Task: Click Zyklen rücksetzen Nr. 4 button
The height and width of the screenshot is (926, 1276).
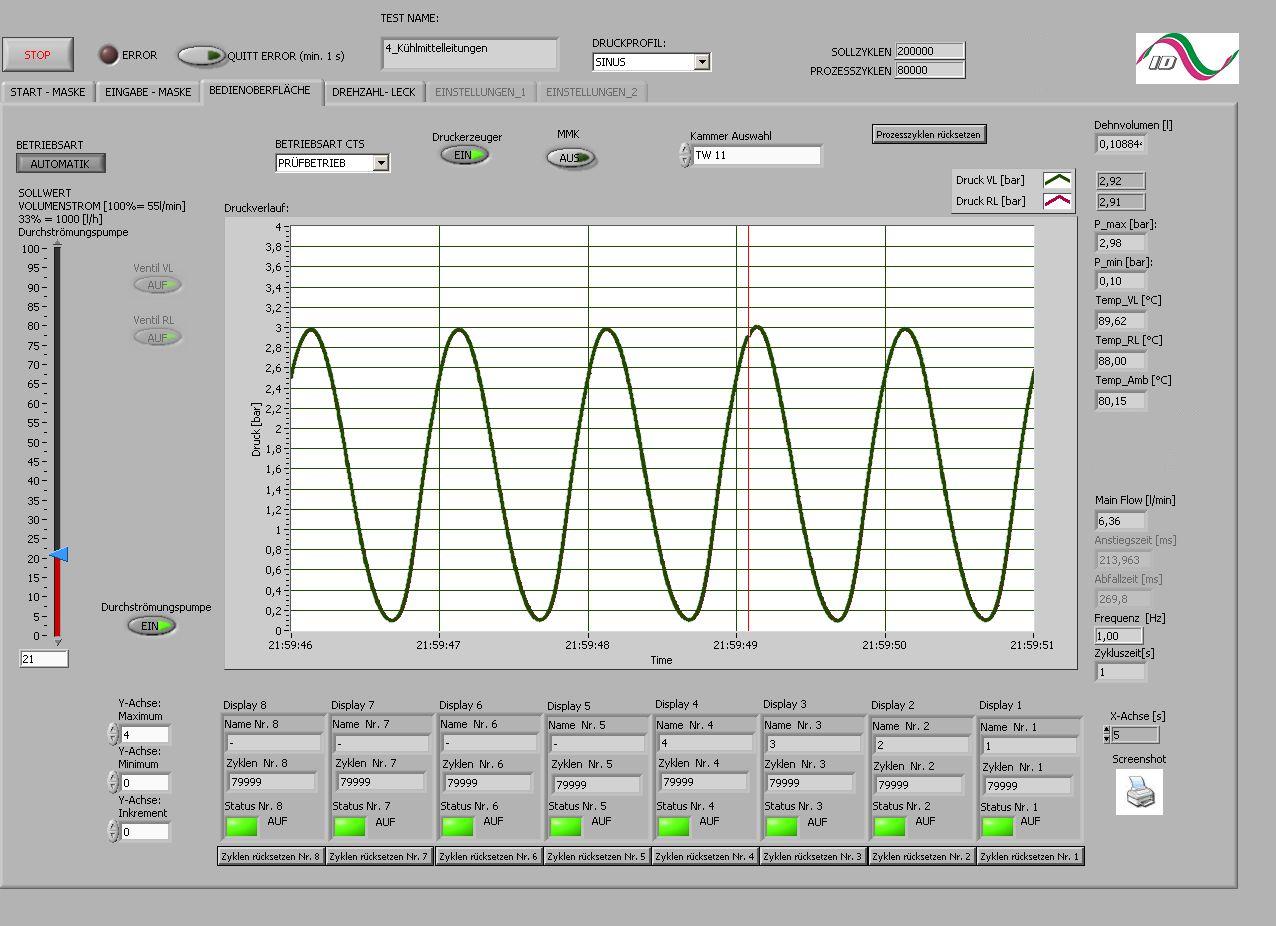Action: coord(704,856)
